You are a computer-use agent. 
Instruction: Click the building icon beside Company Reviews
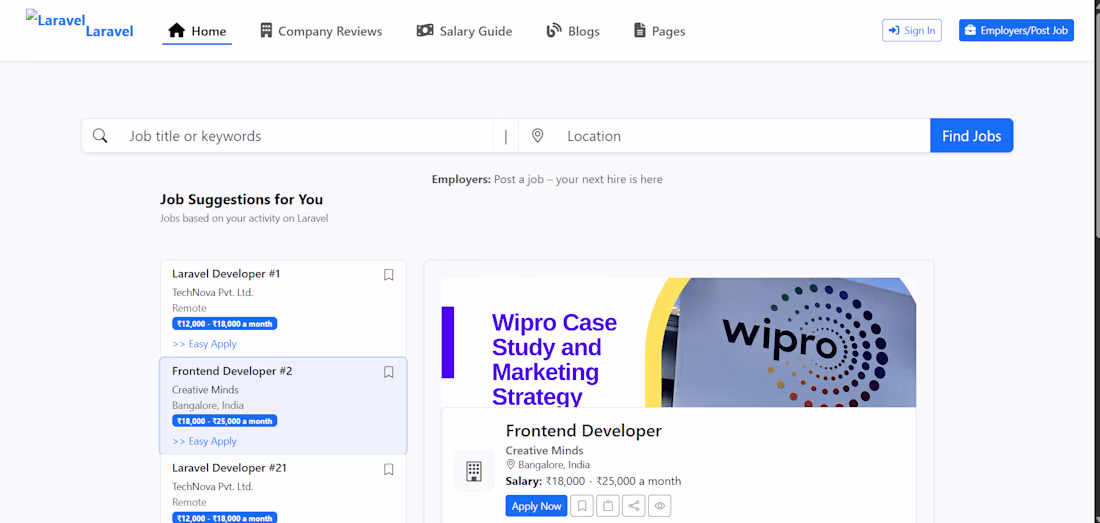[266, 31]
